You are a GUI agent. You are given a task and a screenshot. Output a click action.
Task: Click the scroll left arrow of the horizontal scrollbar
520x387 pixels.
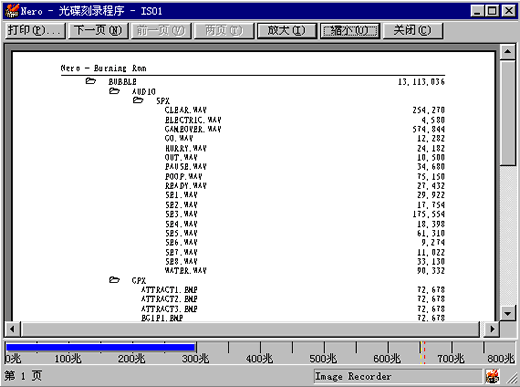coord(12,329)
